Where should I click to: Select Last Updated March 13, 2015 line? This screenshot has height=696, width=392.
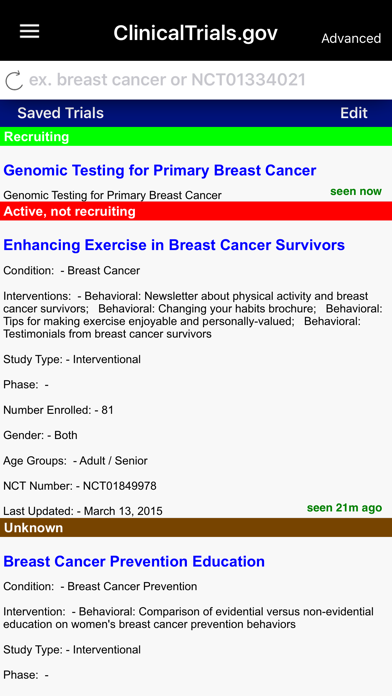coord(83,511)
